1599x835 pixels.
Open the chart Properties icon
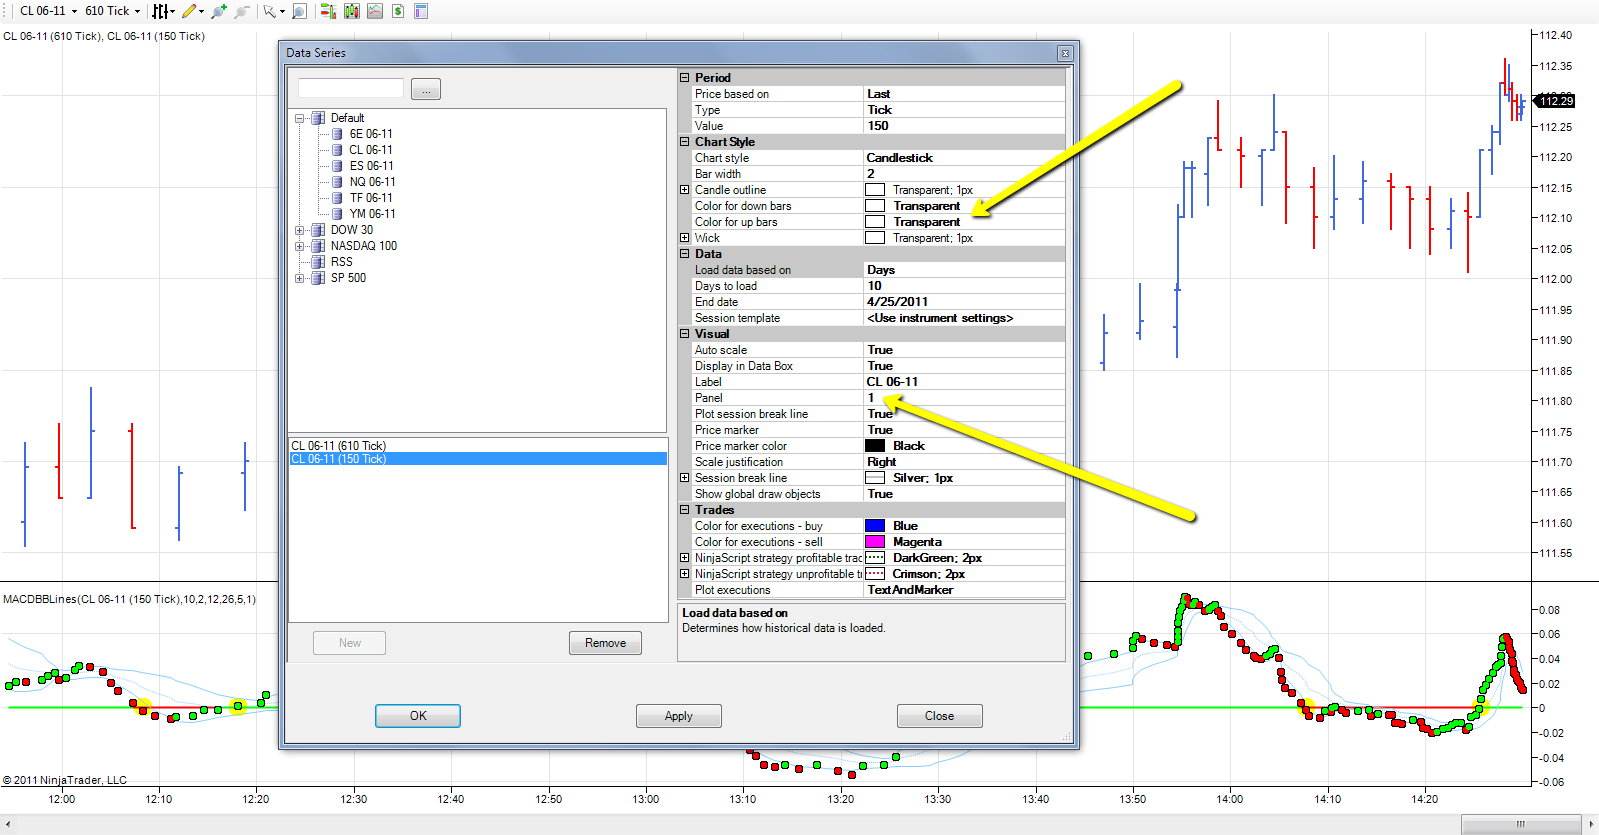[421, 11]
